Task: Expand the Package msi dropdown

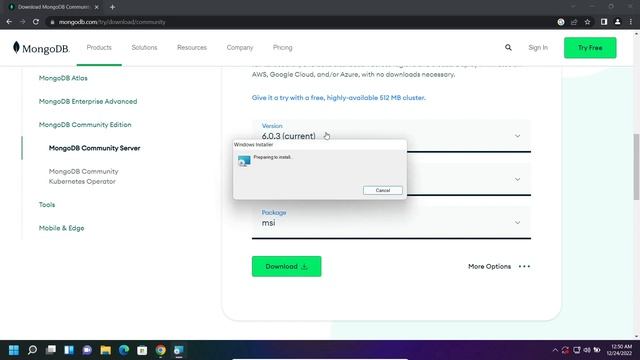Action: click(391, 222)
